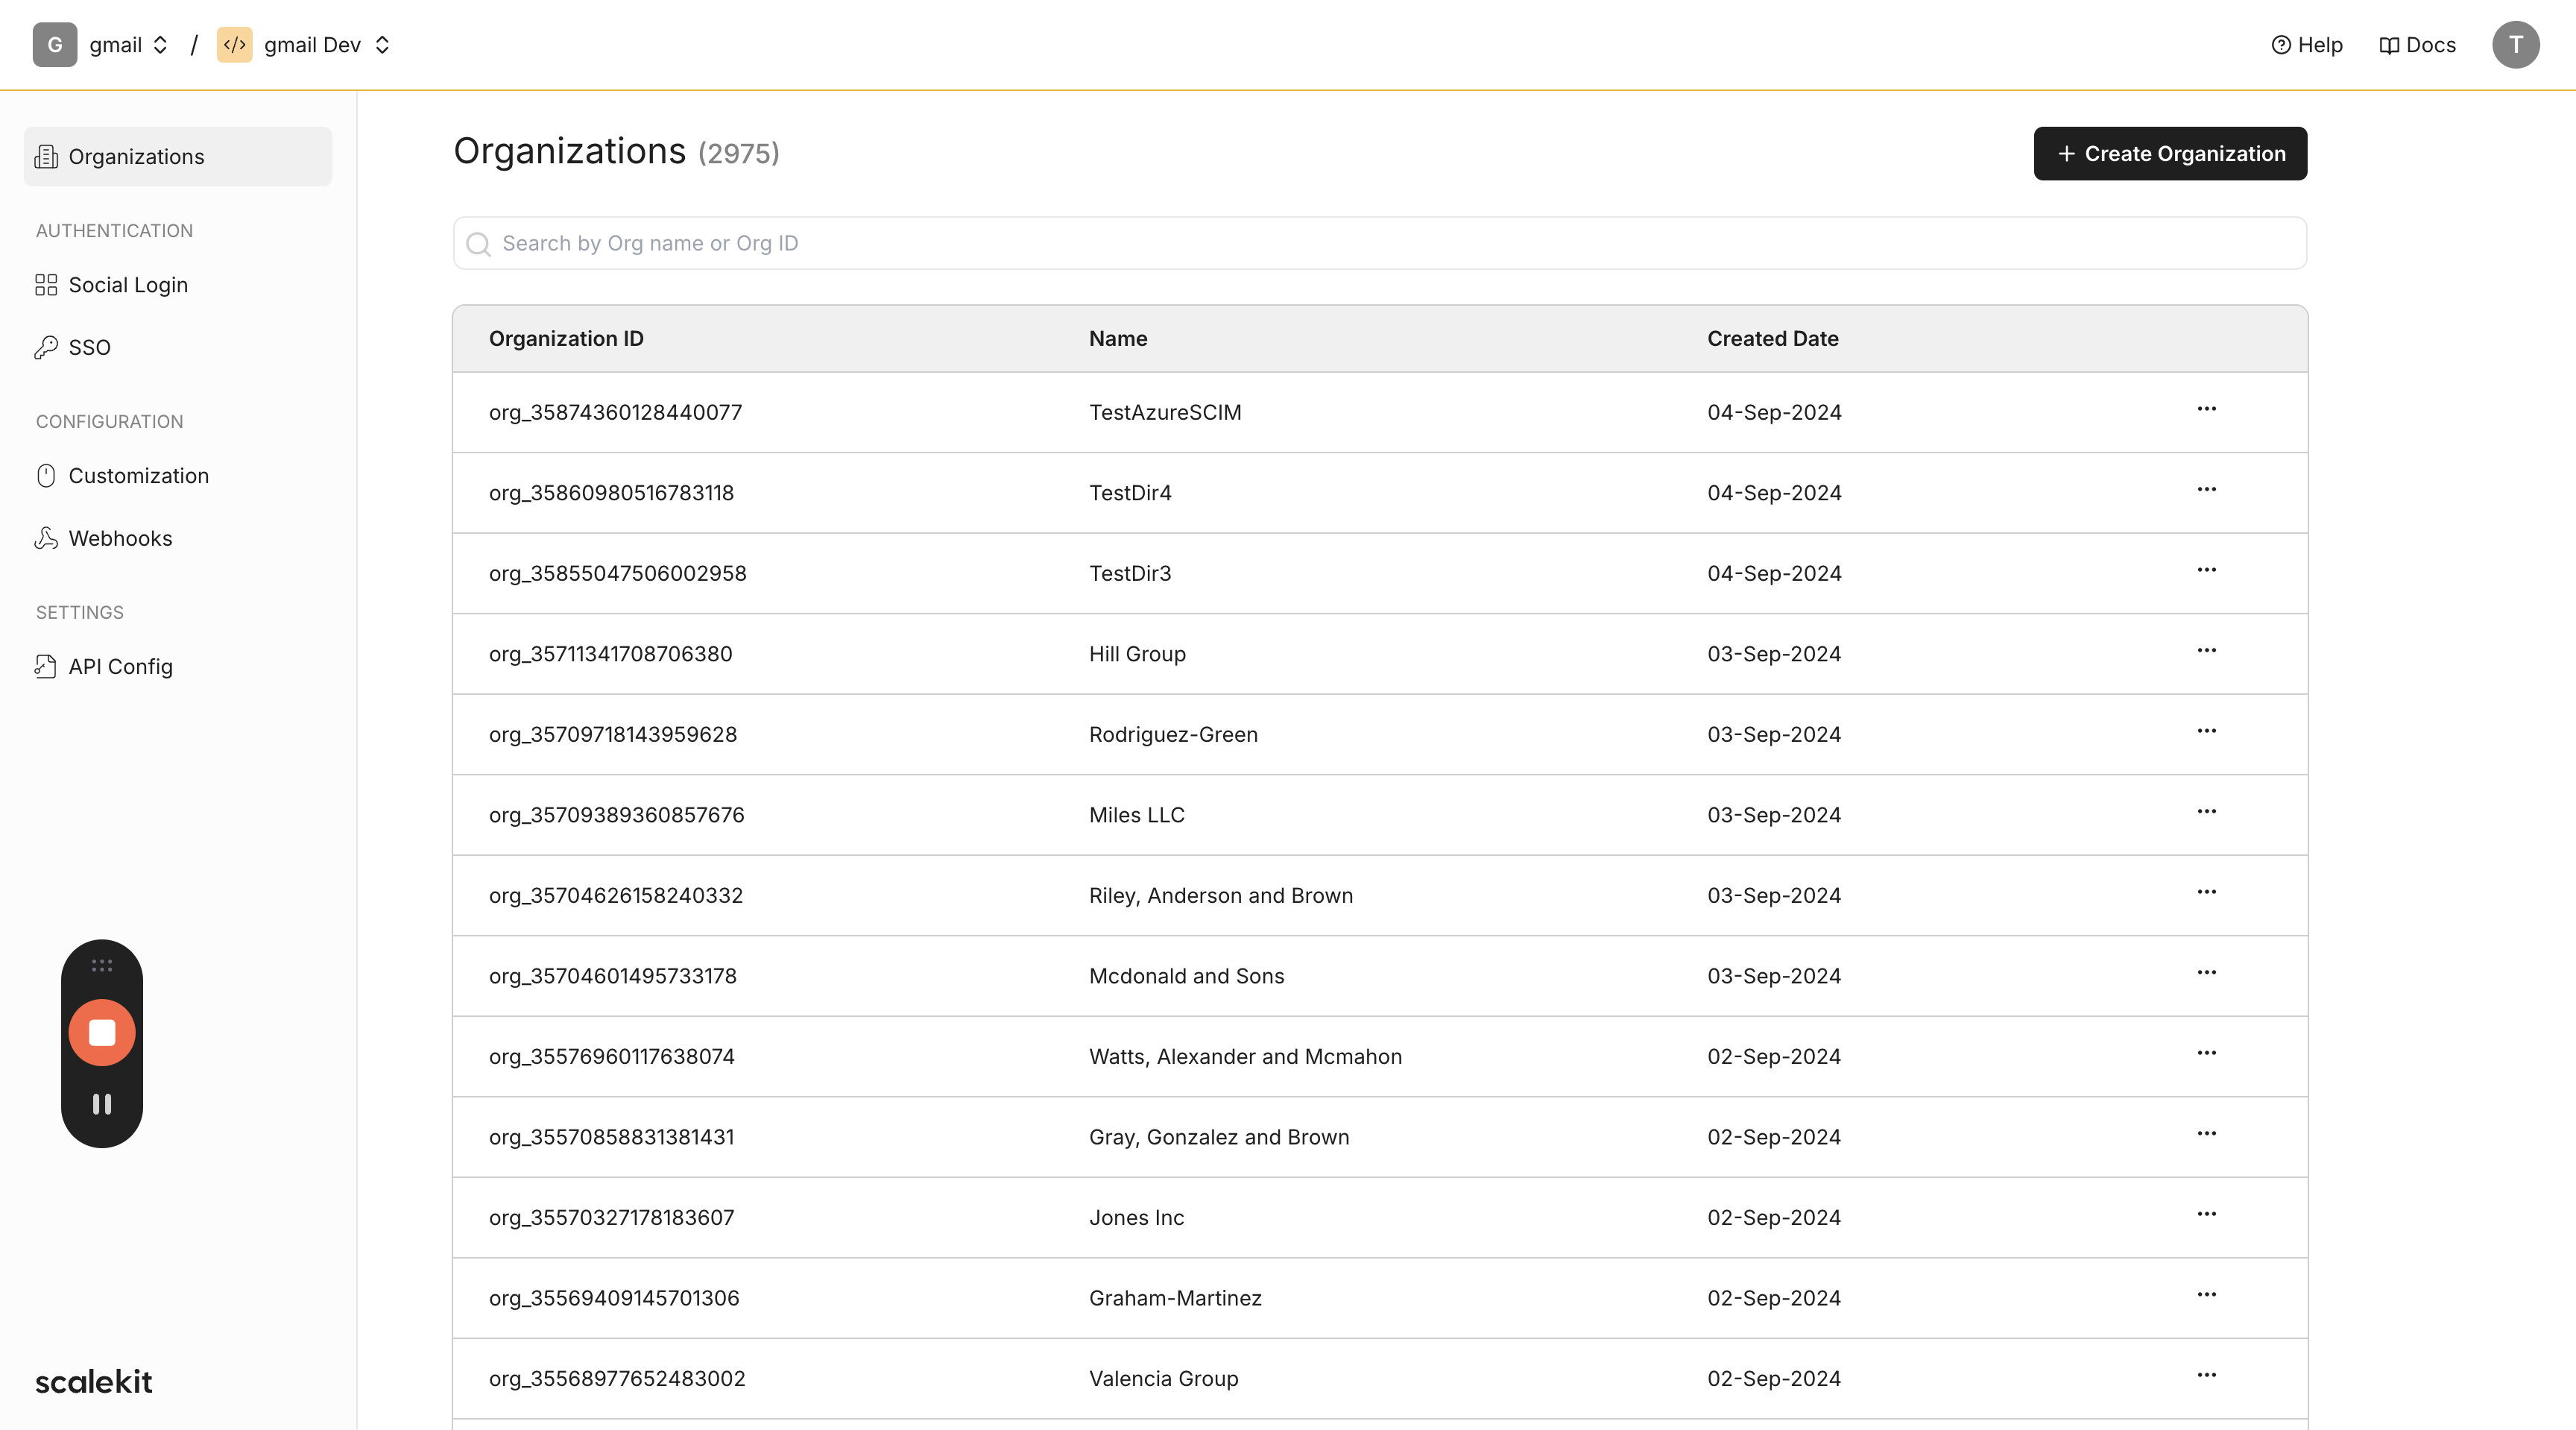Select org ID org_35860980516783118

(611, 493)
